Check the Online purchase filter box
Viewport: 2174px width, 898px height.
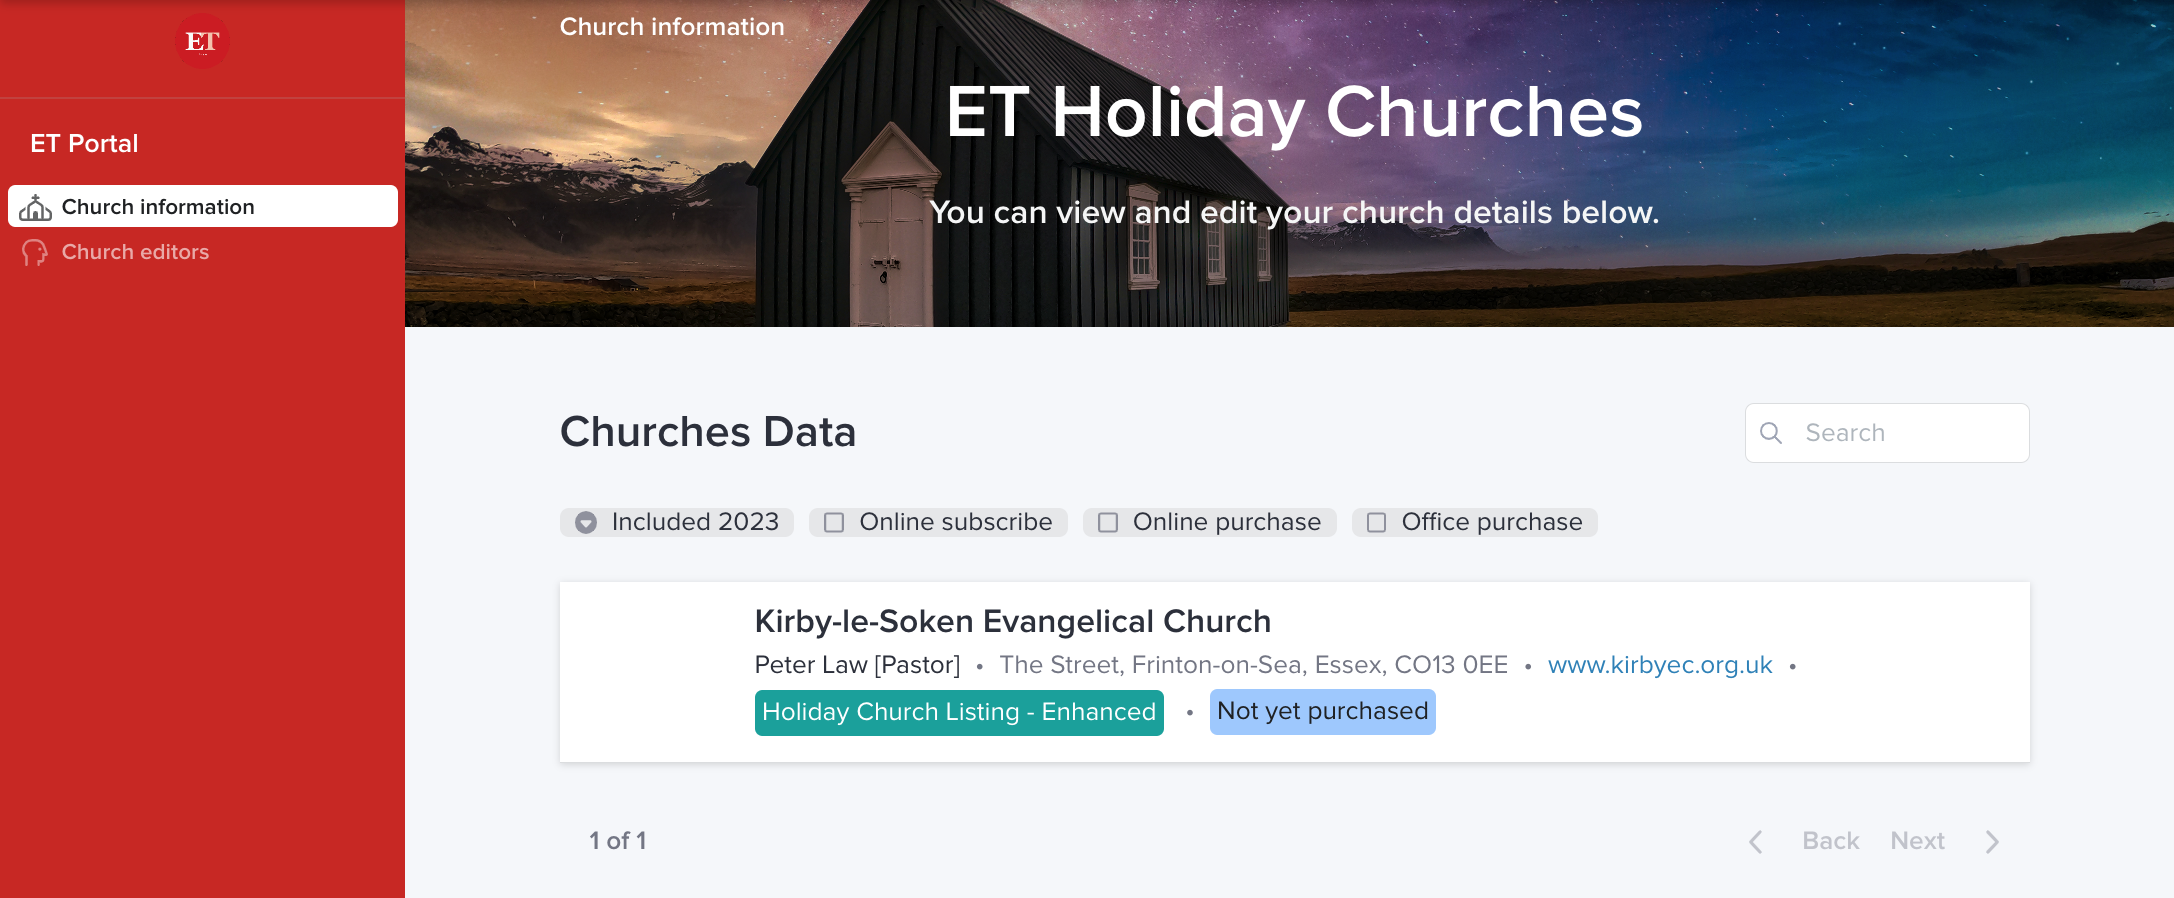(x=1108, y=522)
